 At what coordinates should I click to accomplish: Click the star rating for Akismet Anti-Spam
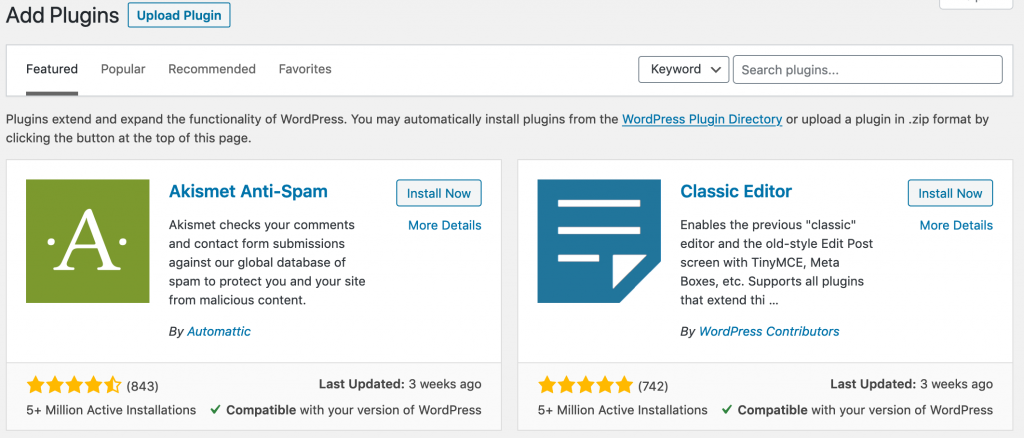tap(74, 385)
